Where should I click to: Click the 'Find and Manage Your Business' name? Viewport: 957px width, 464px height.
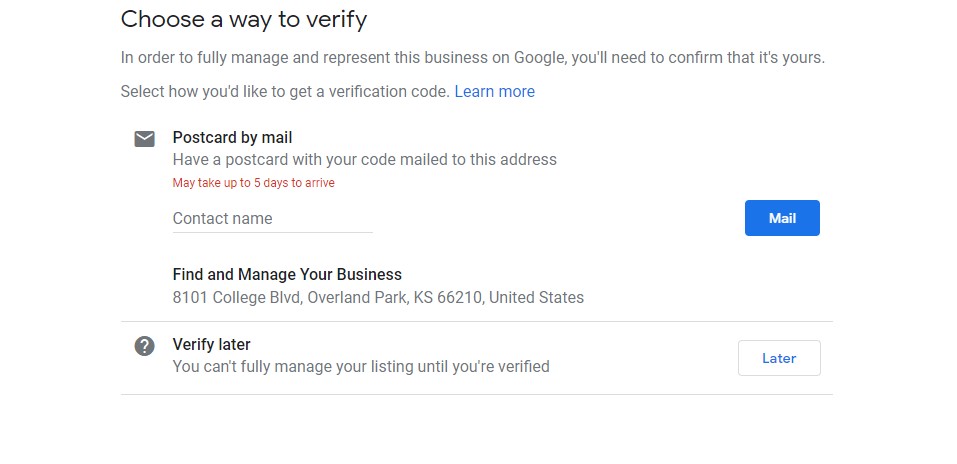tap(287, 274)
